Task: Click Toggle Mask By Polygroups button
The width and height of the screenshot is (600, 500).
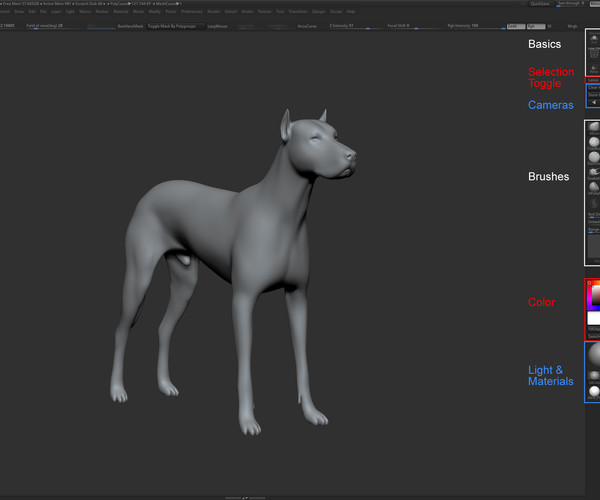Action: (175, 26)
